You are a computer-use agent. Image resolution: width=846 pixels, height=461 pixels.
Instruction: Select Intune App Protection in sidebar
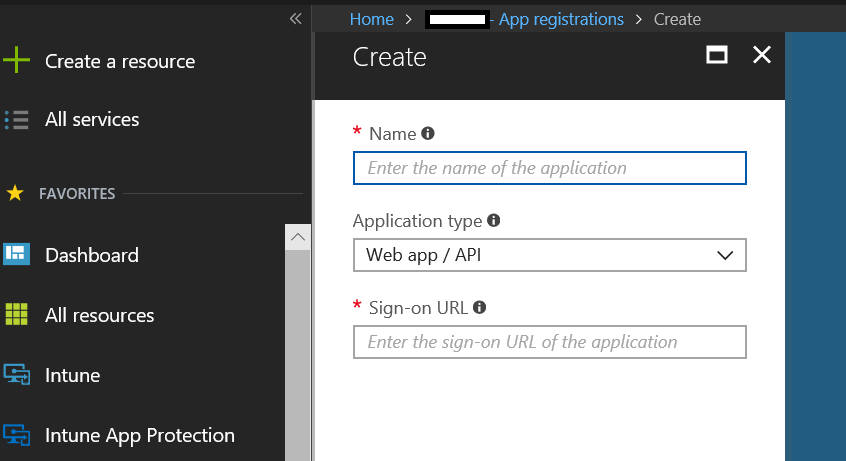[x=140, y=435]
